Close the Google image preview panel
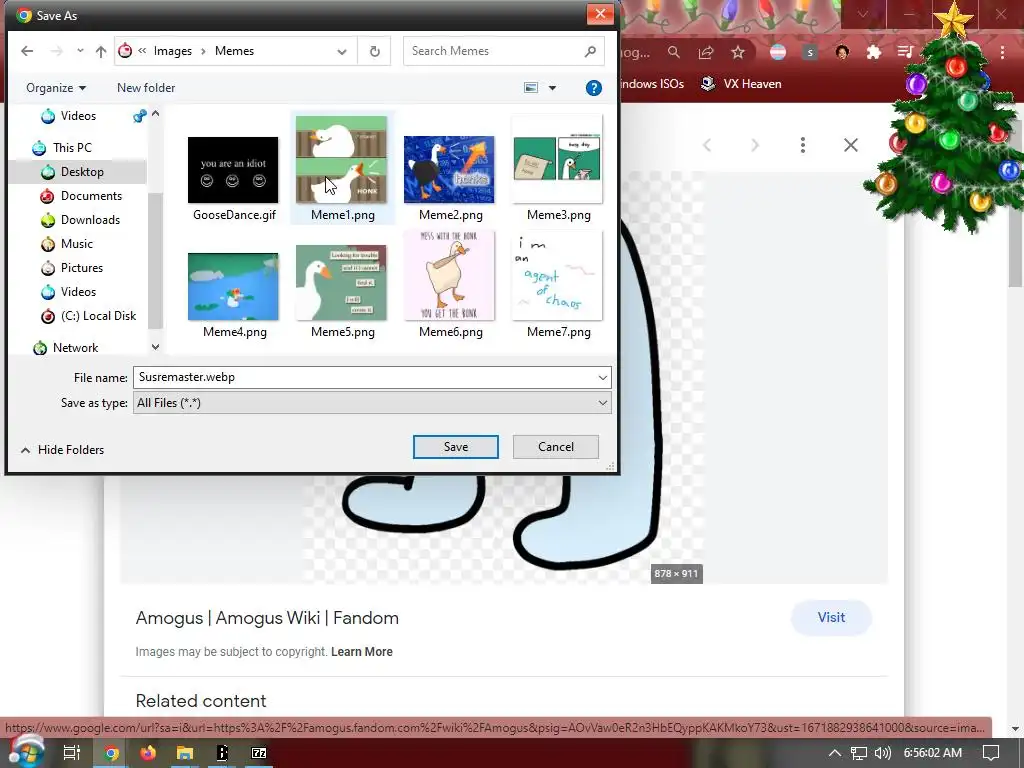The height and width of the screenshot is (768, 1024). point(850,145)
